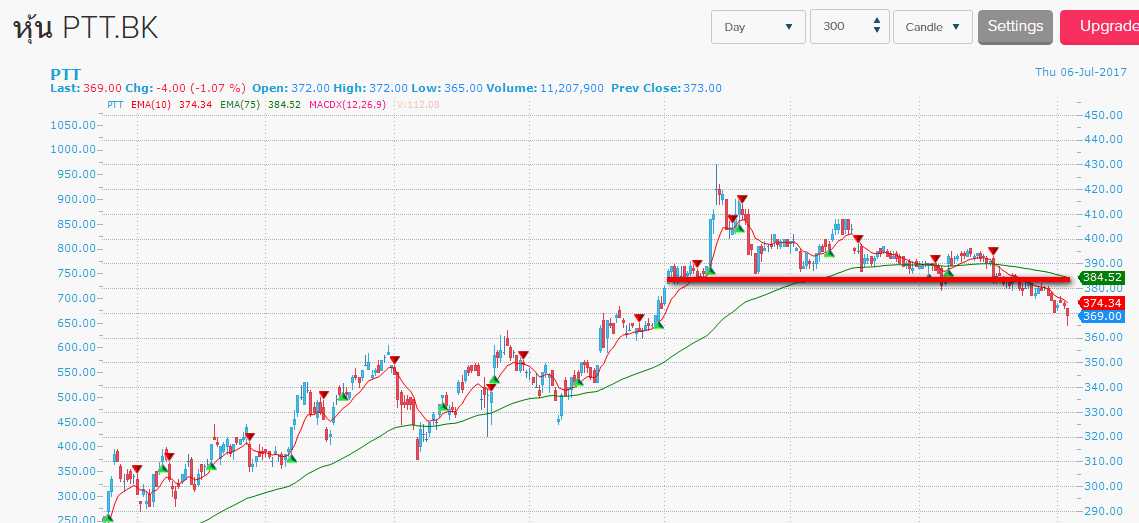Click the High: 372.00 quote field
The height and width of the screenshot is (523, 1139).
coord(371,88)
